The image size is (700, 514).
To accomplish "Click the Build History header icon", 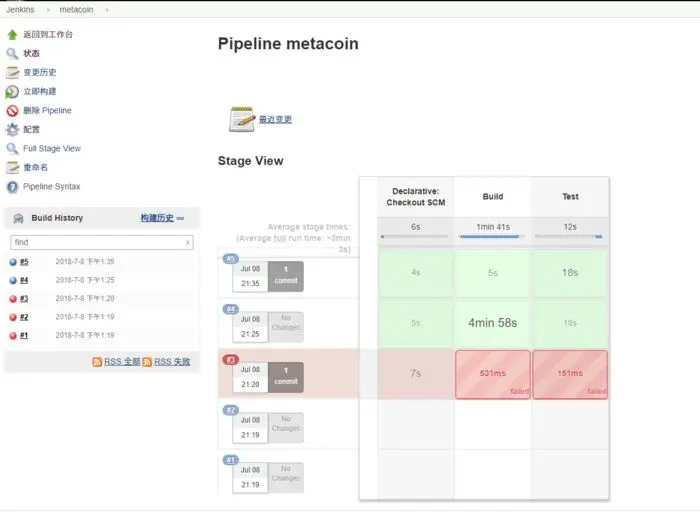I will [18, 218].
